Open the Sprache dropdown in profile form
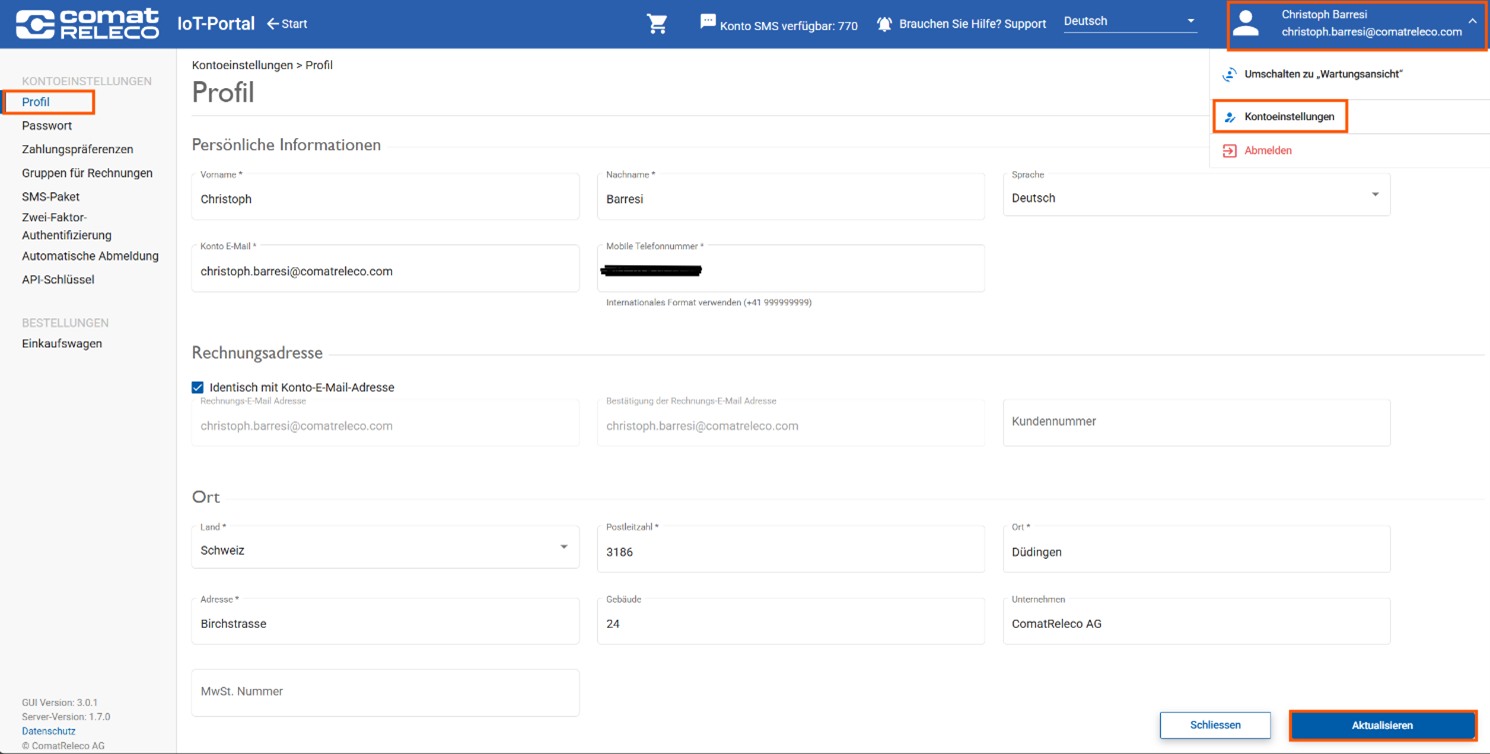This screenshot has height=754, width=1490. click(x=1375, y=195)
